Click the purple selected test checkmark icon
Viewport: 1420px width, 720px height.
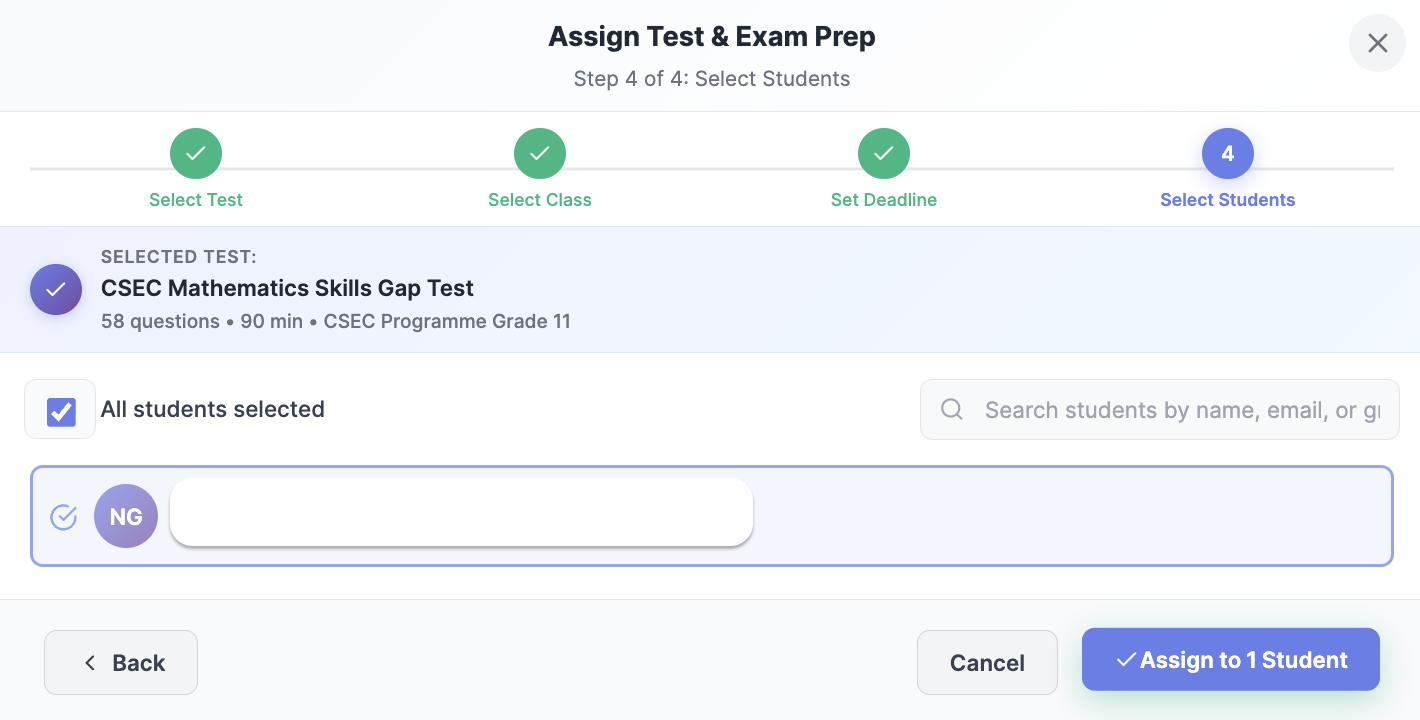pos(56,290)
